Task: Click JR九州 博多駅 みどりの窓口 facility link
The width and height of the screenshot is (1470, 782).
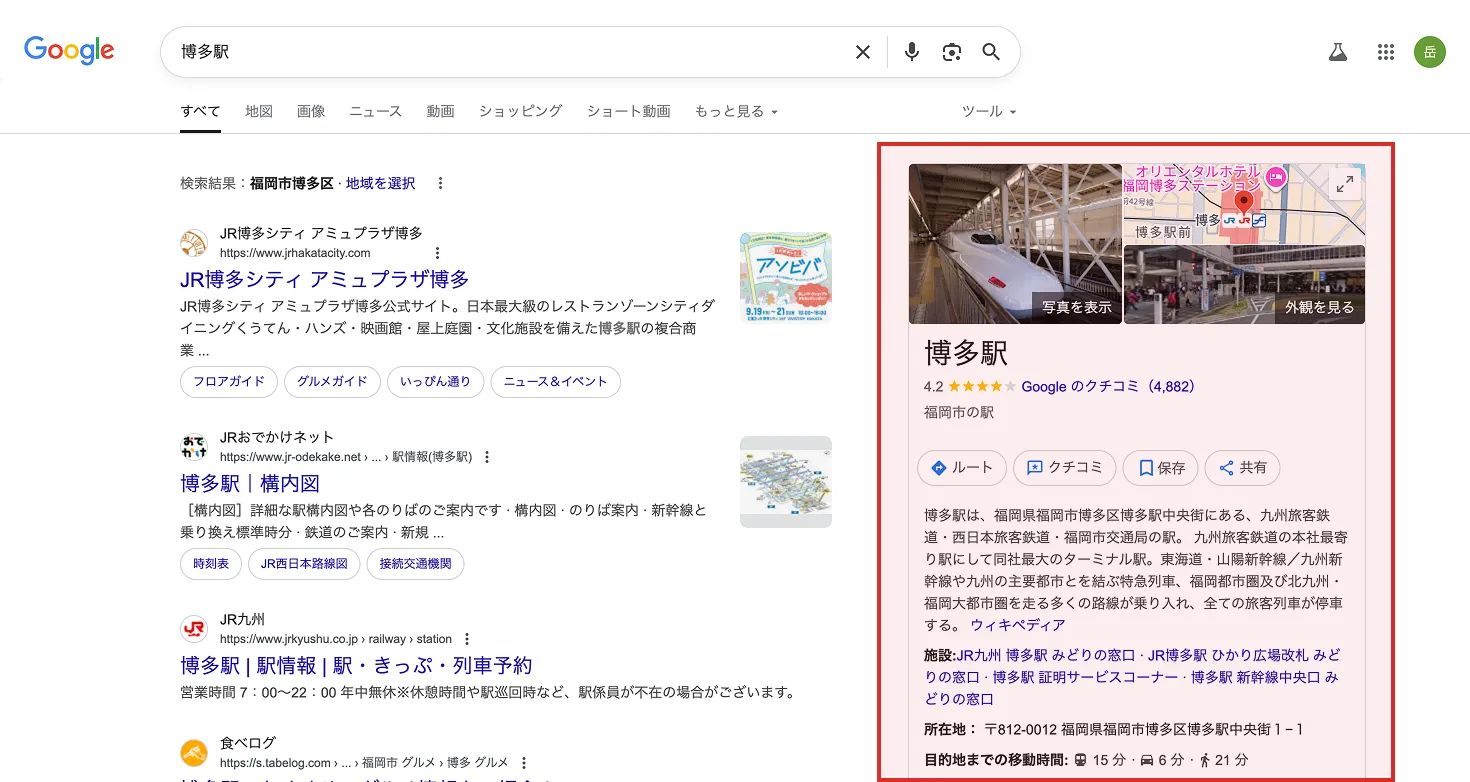Action: [x=1046, y=655]
